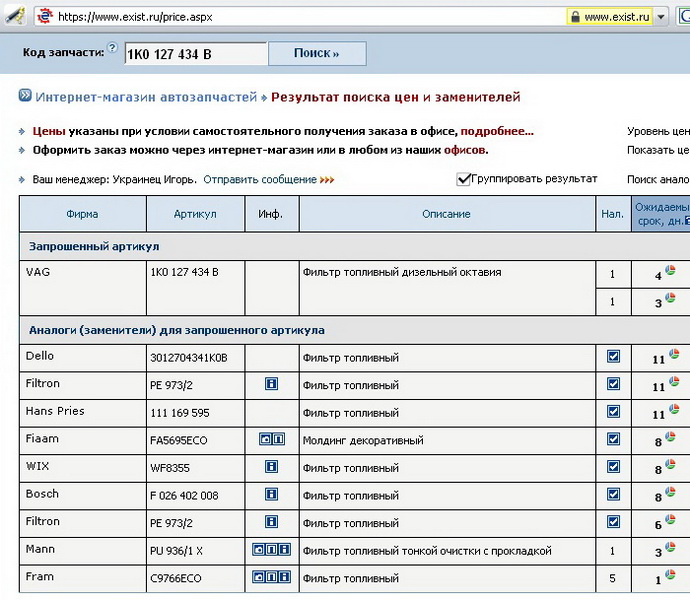This screenshot has width=690, height=600.
Task: Open rightmost info icon in Mann row
Action: [x=284, y=549]
